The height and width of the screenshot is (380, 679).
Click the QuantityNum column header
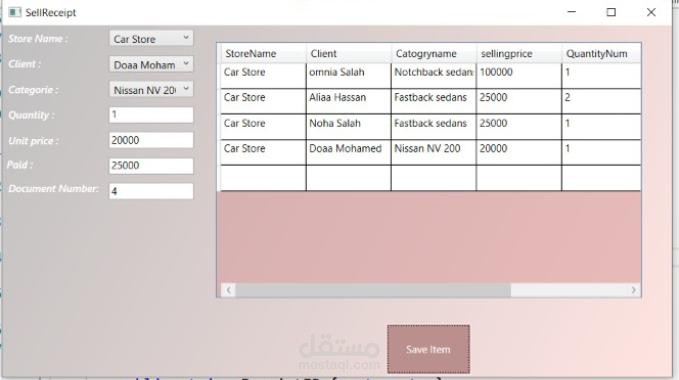point(601,54)
